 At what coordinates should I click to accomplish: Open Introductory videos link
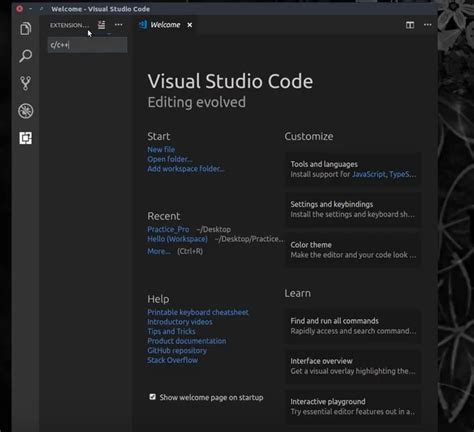180,322
